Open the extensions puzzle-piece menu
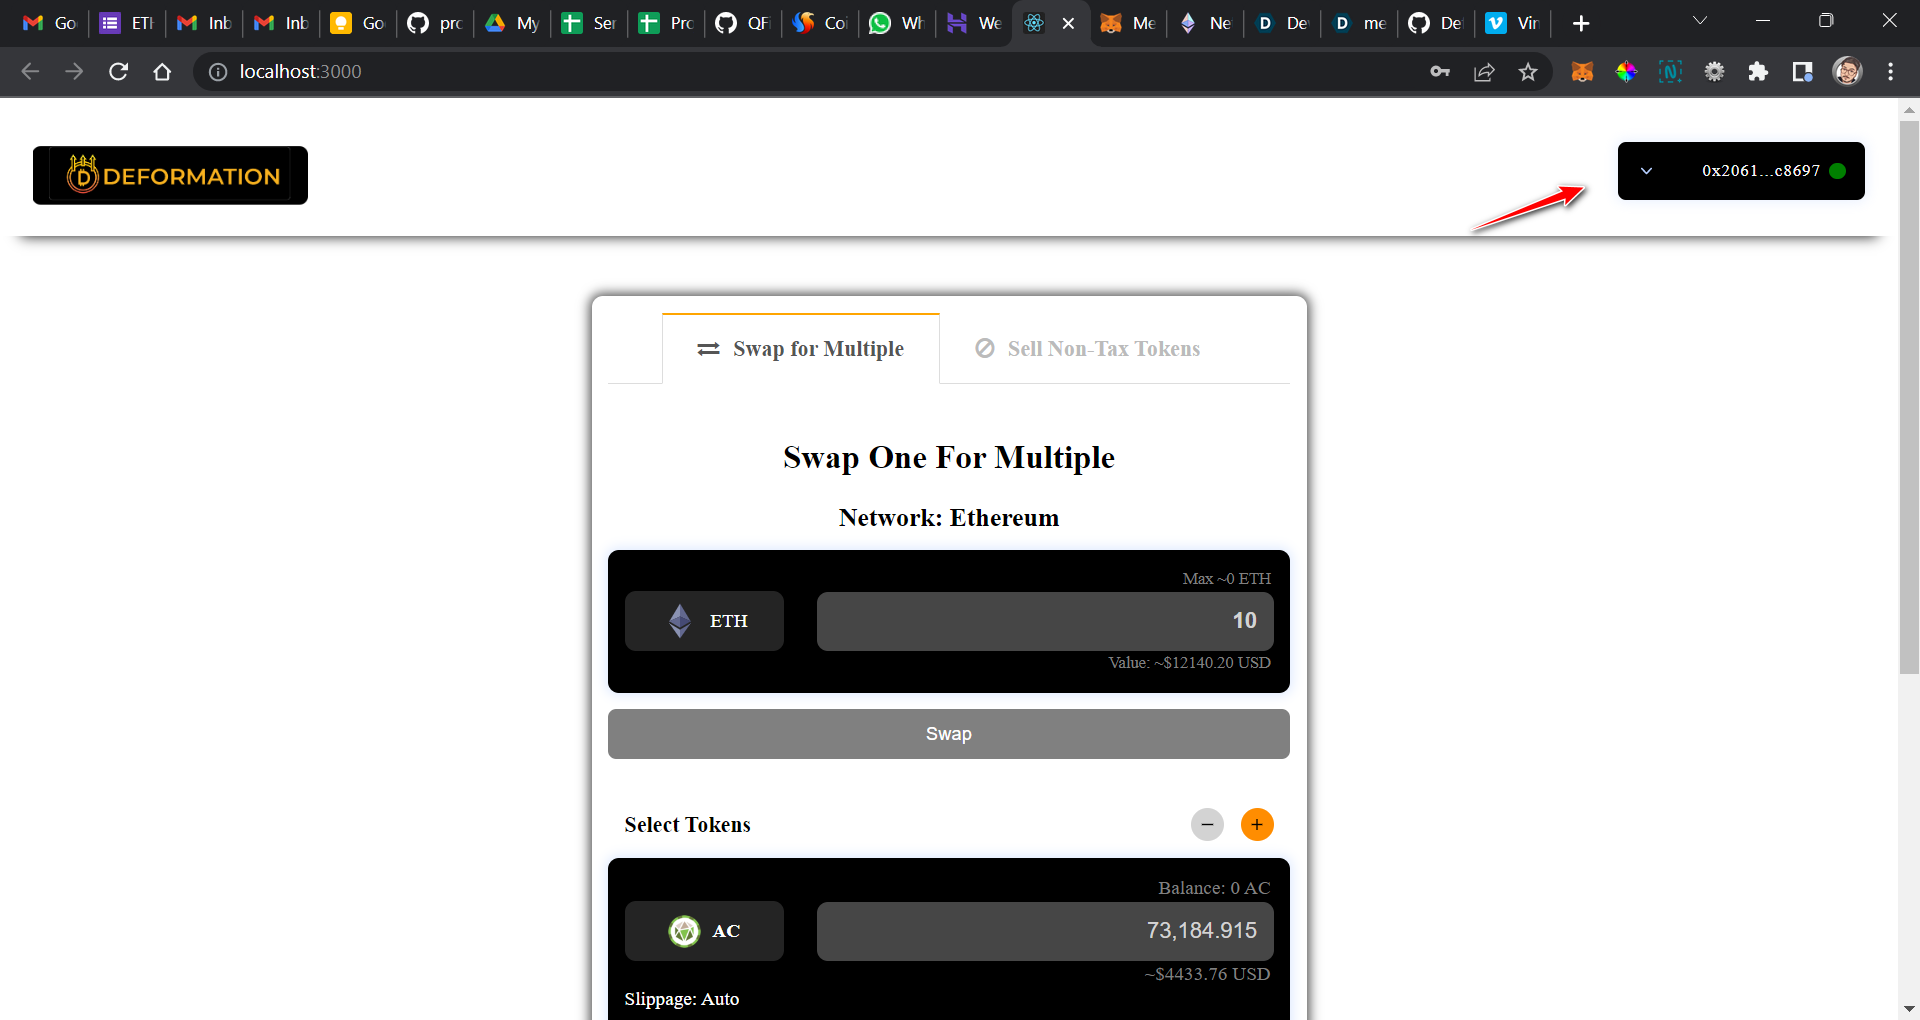Image resolution: width=1920 pixels, height=1020 pixels. click(x=1758, y=71)
